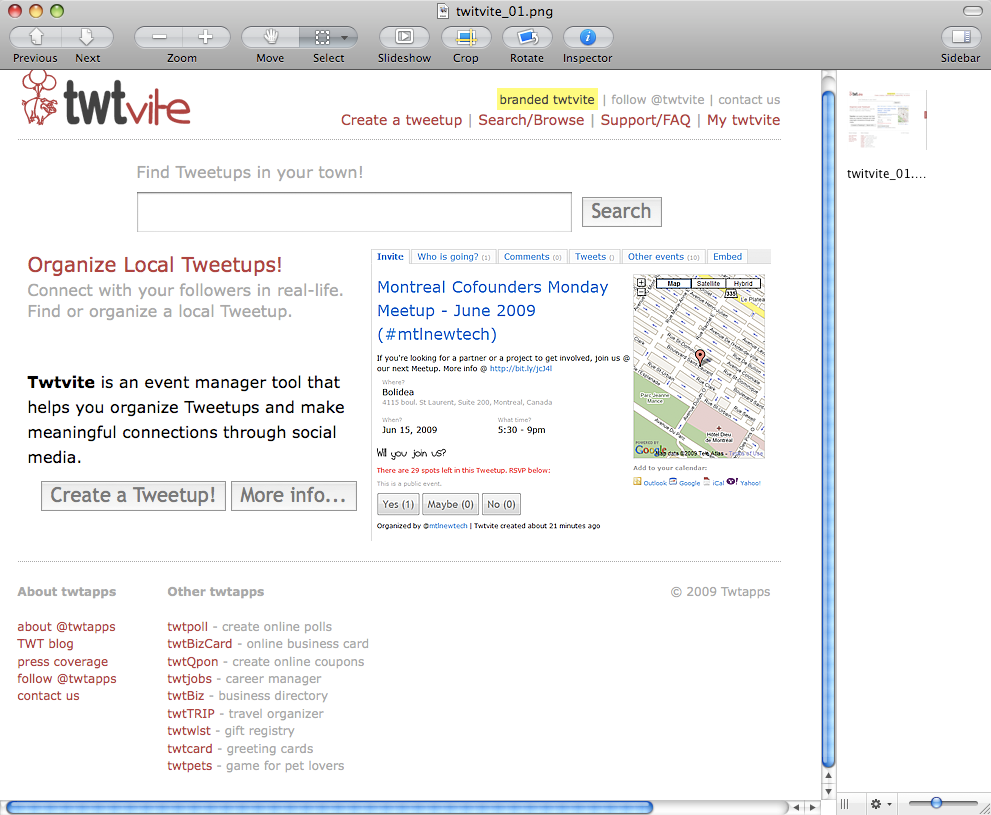Click the Find Tweetups search field
Image resolution: width=991 pixels, height=815 pixels.
pos(355,212)
